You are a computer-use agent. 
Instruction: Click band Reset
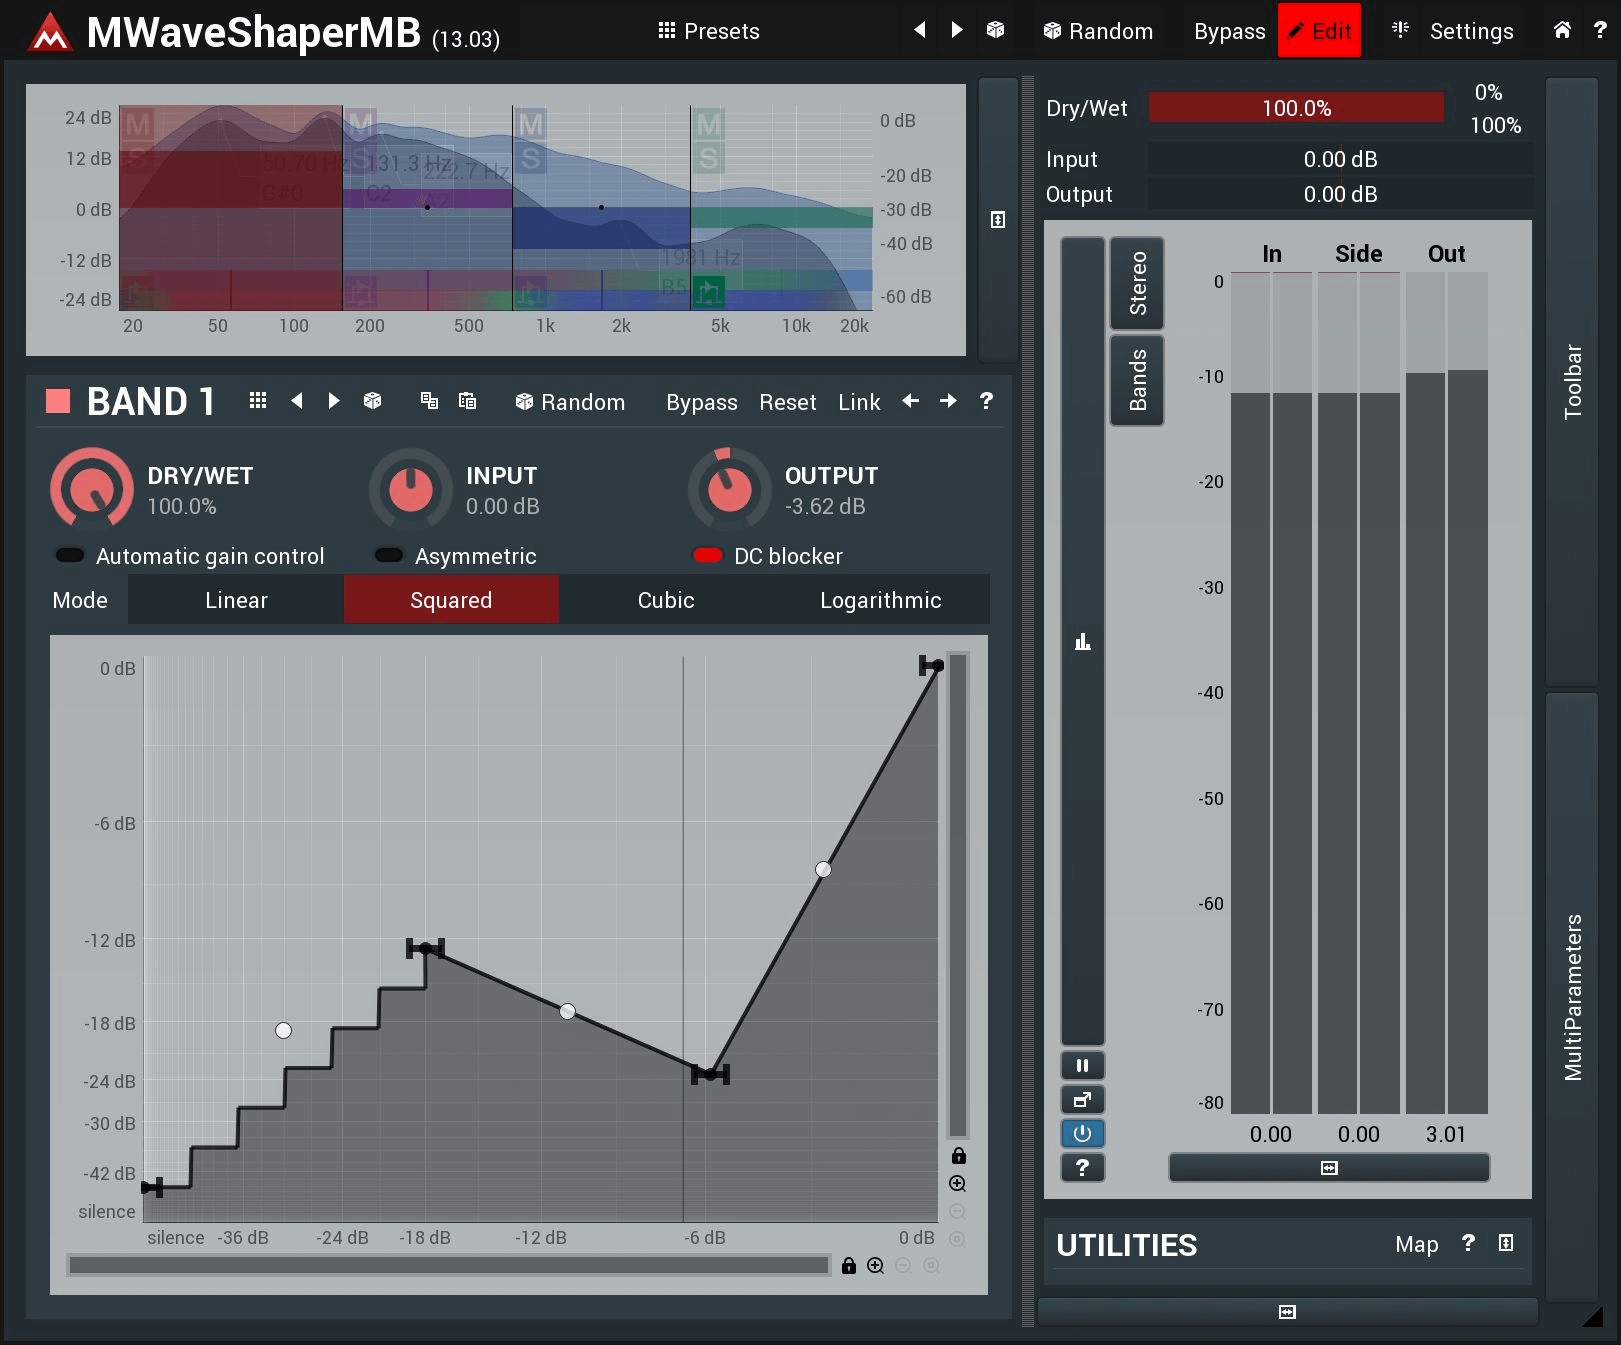(x=788, y=402)
